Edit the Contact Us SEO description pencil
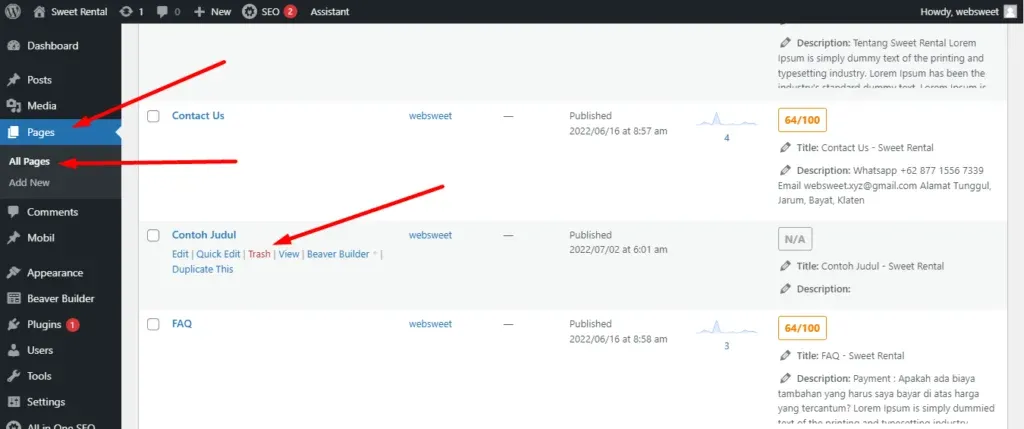 point(785,170)
